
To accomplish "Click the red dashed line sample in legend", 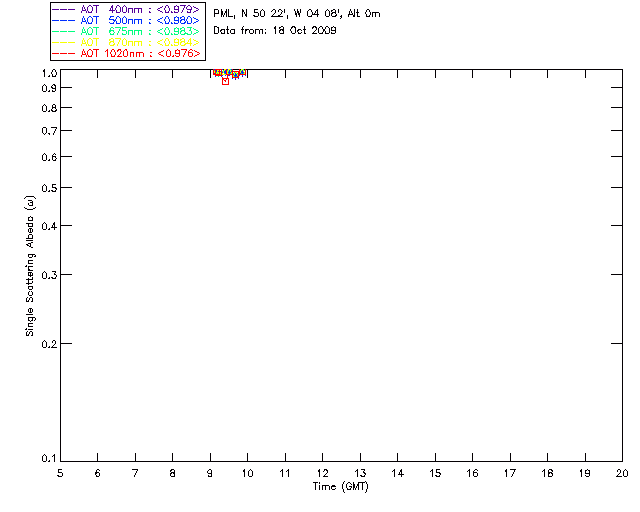I will click(x=64, y=53).
